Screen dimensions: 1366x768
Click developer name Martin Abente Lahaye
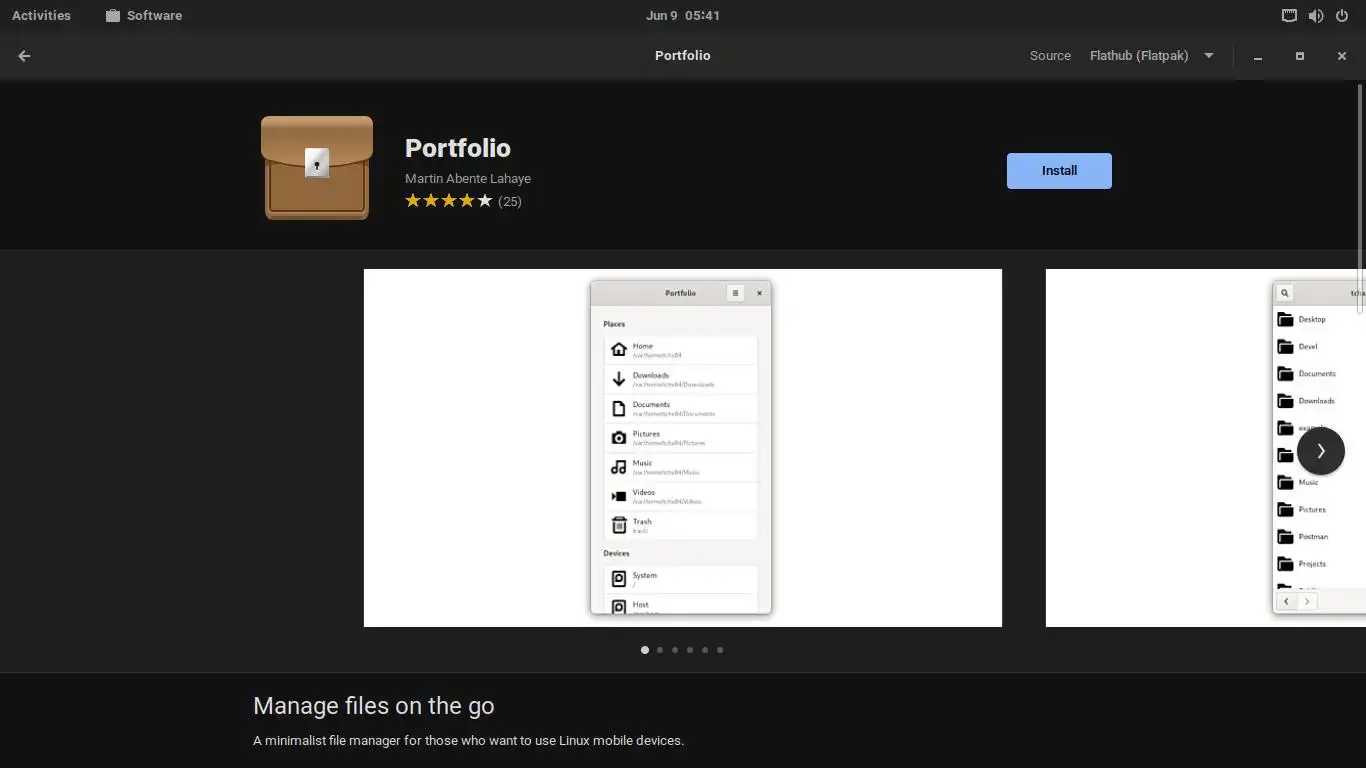tap(468, 179)
